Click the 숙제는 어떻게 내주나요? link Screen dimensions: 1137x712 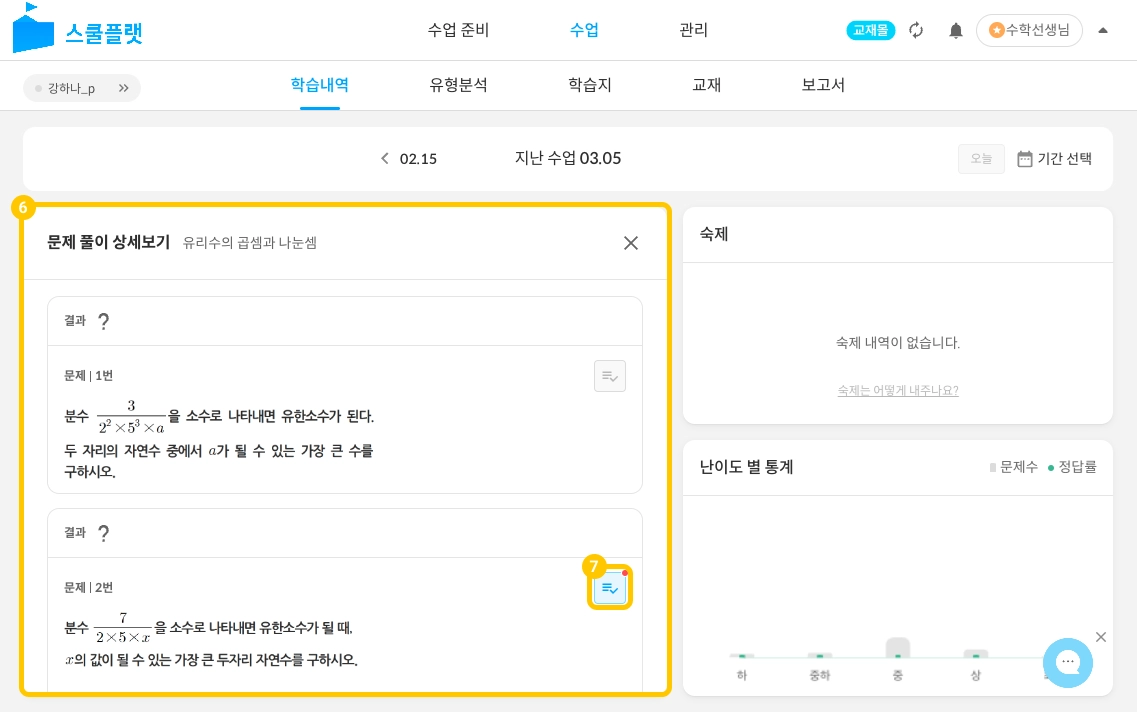(x=897, y=390)
